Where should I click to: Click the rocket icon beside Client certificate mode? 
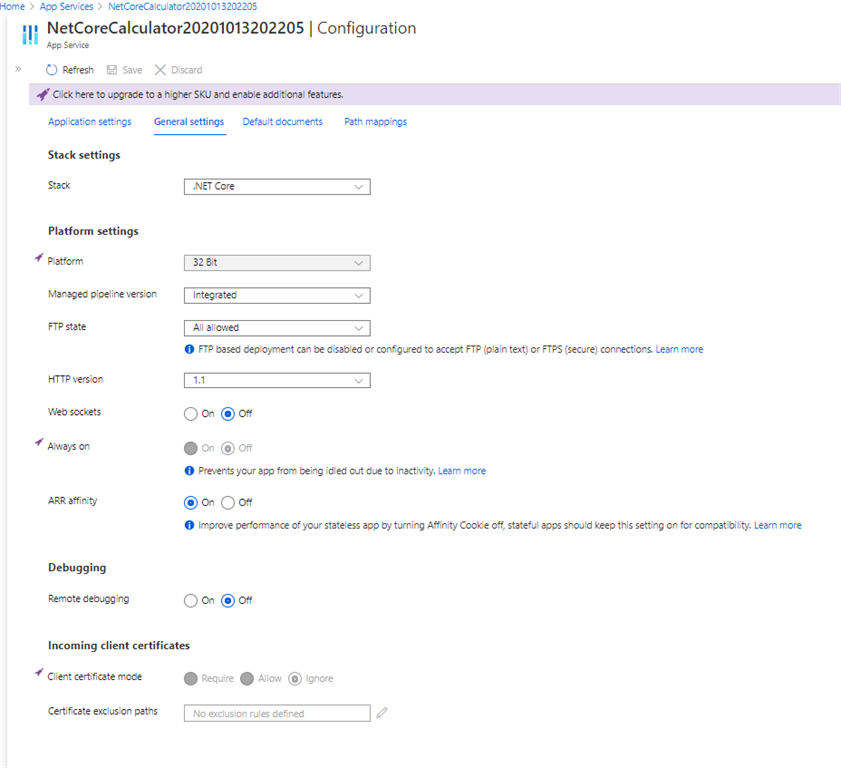[39, 673]
